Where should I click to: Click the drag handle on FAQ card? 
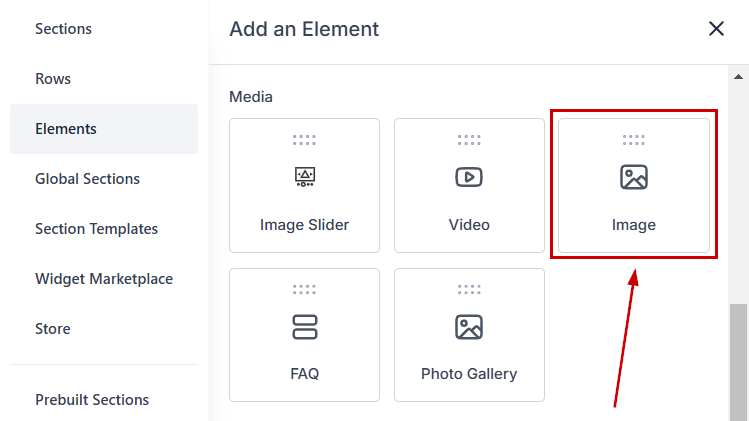[x=305, y=290]
